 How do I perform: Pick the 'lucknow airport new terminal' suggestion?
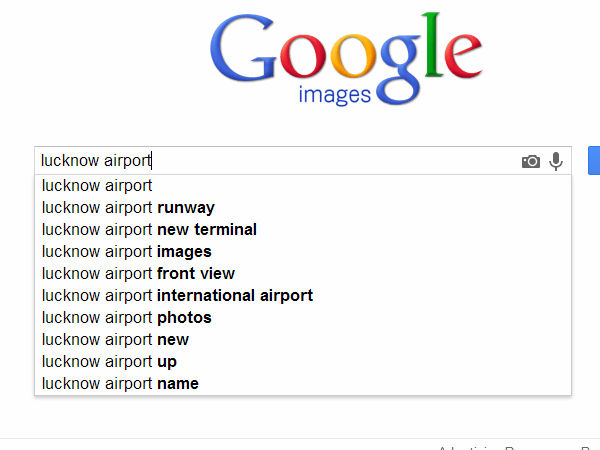pos(149,230)
